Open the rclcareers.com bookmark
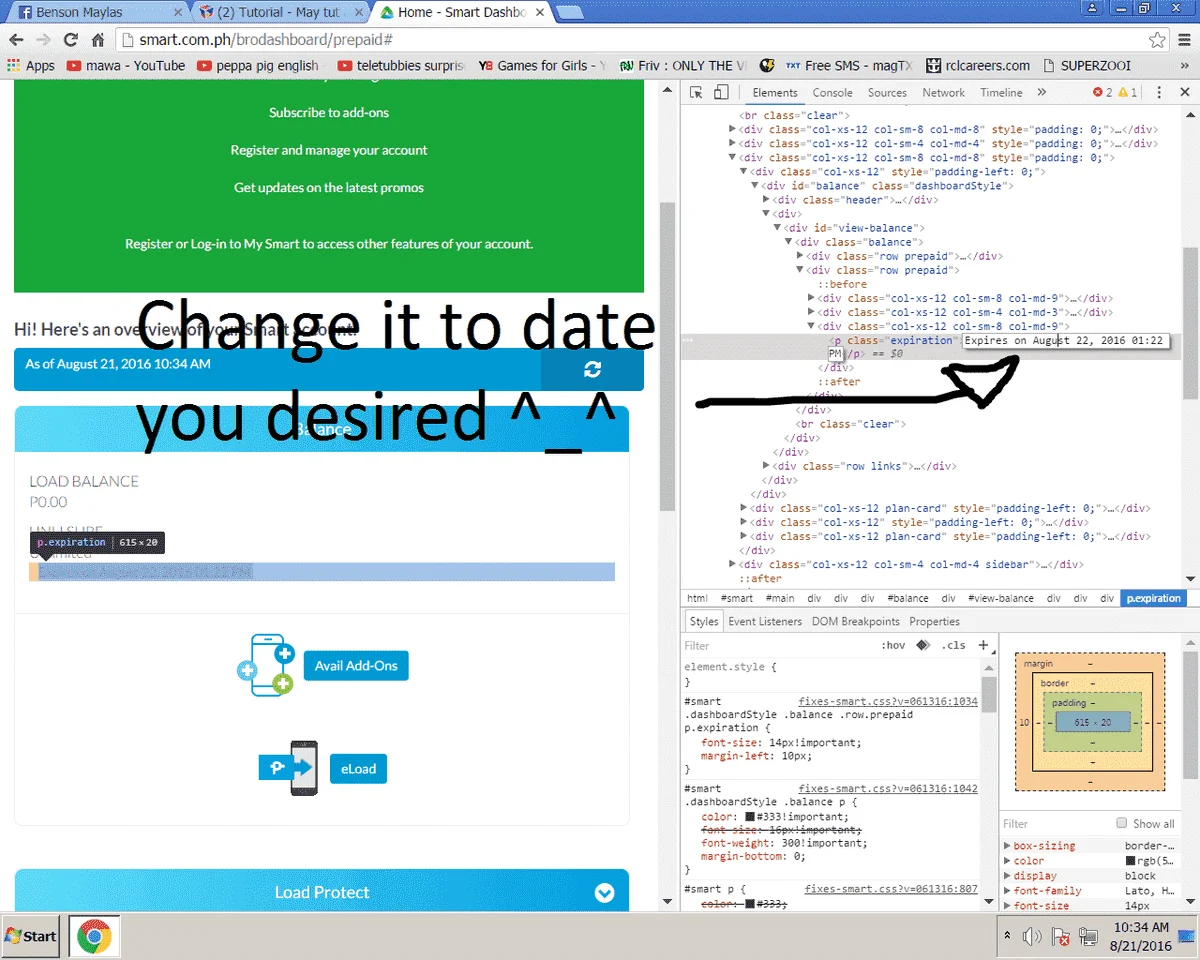1200x960 pixels. click(x=978, y=65)
